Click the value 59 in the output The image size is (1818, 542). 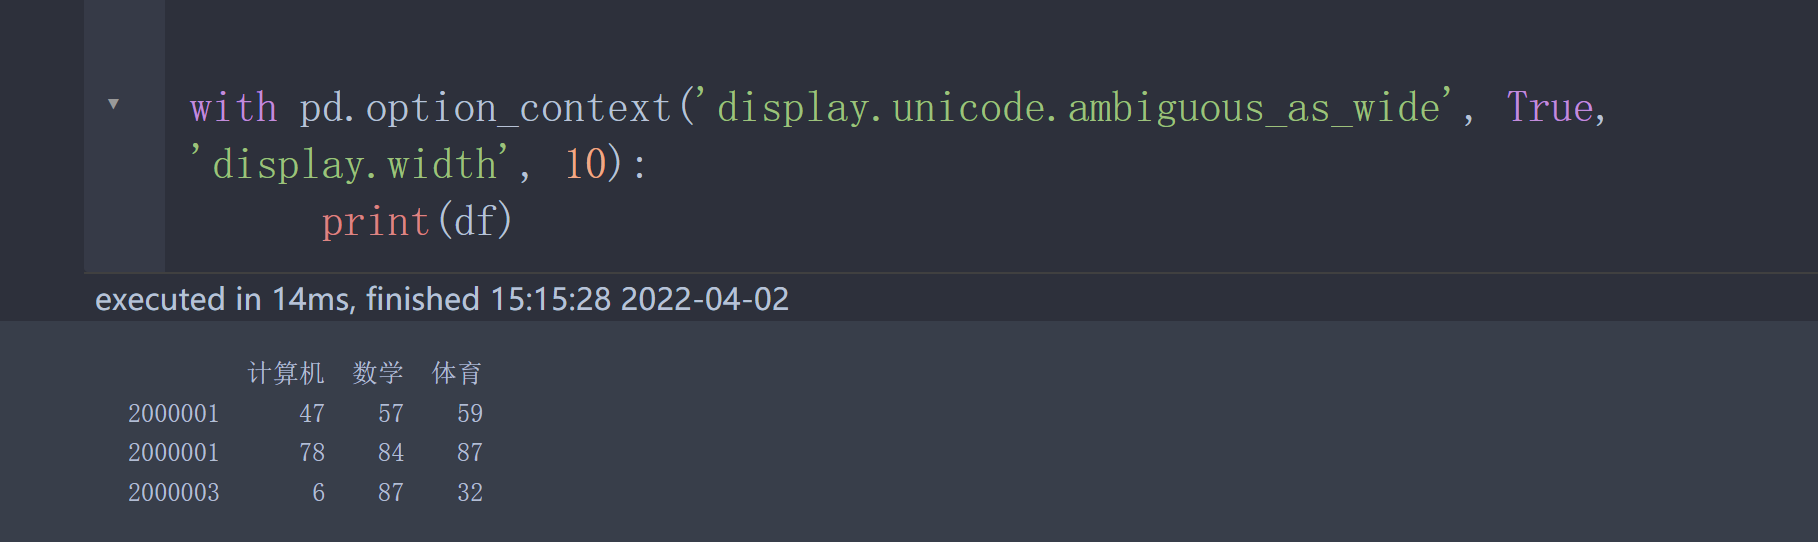[470, 413]
